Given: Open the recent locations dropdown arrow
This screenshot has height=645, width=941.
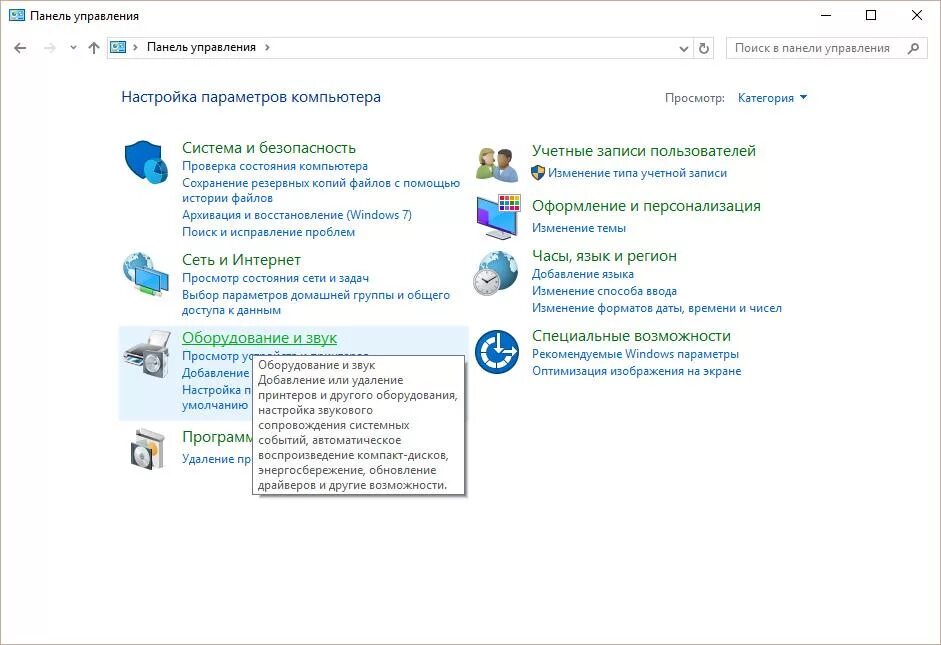Looking at the screenshot, I should (73, 48).
